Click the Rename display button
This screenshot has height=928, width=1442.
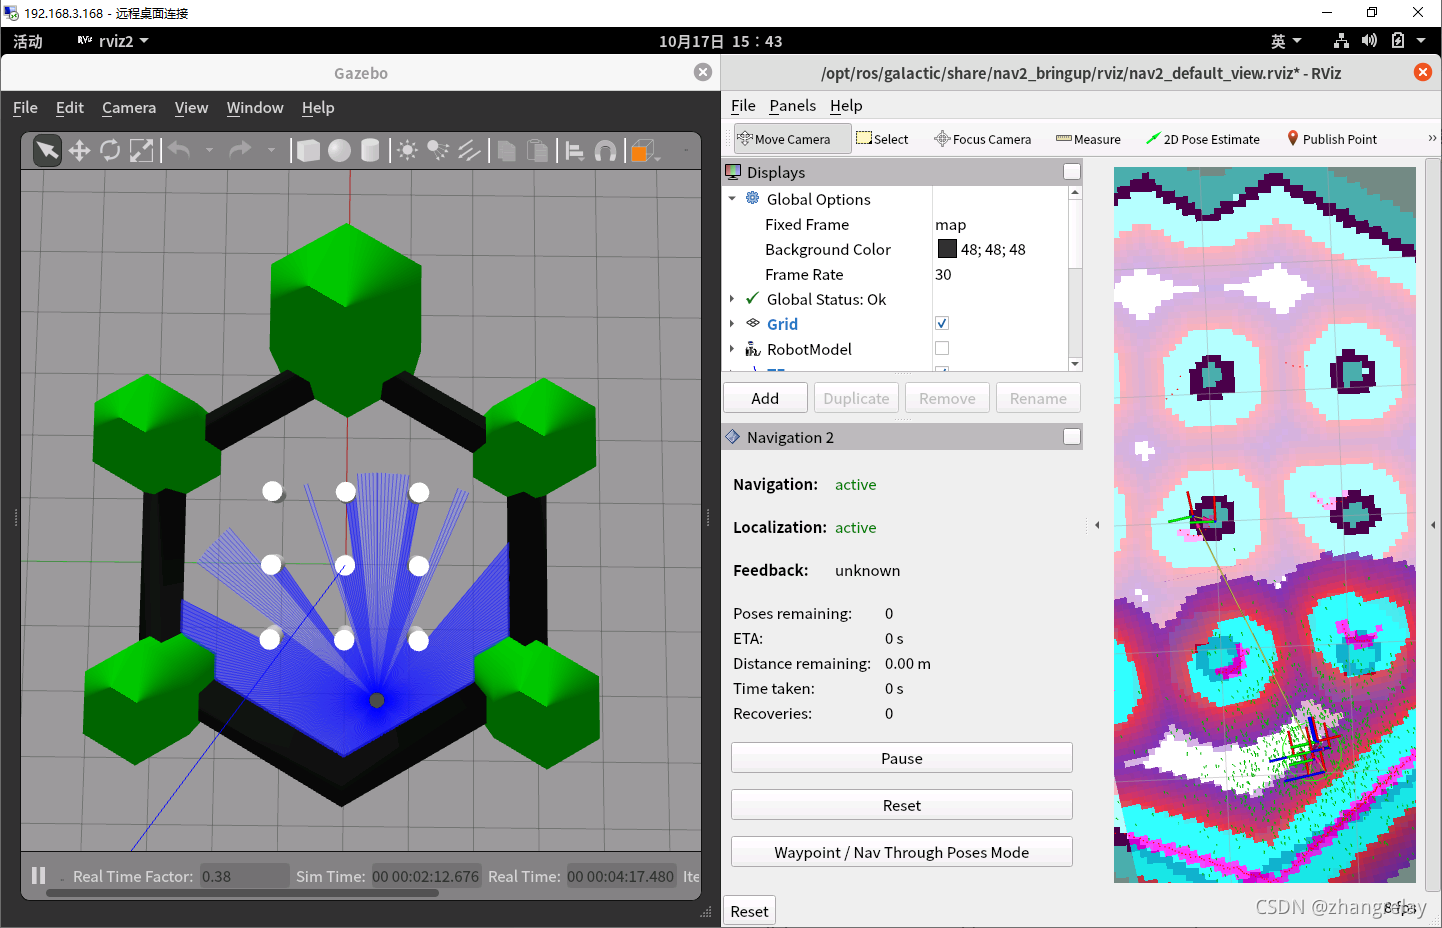coord(1038,398)
